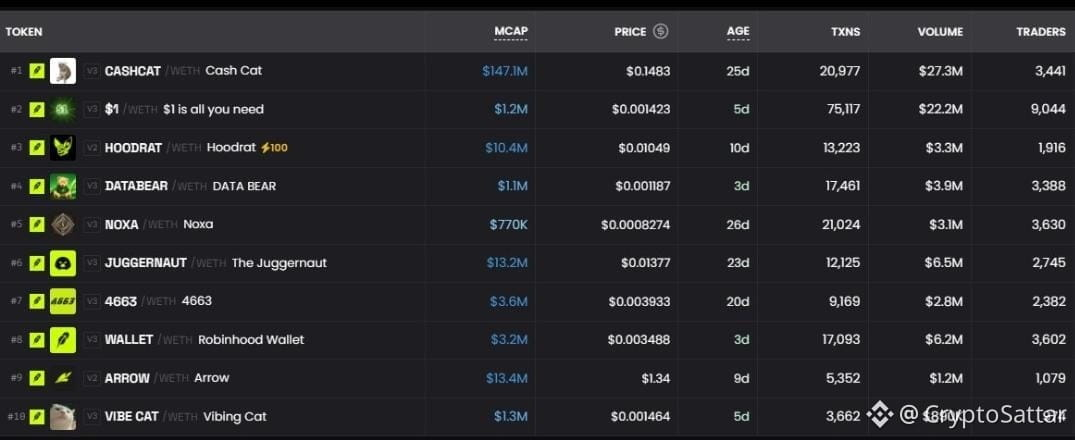Click the 9,044 traders value
This screenshot has height=440, width=1075.
[1048, 109]
